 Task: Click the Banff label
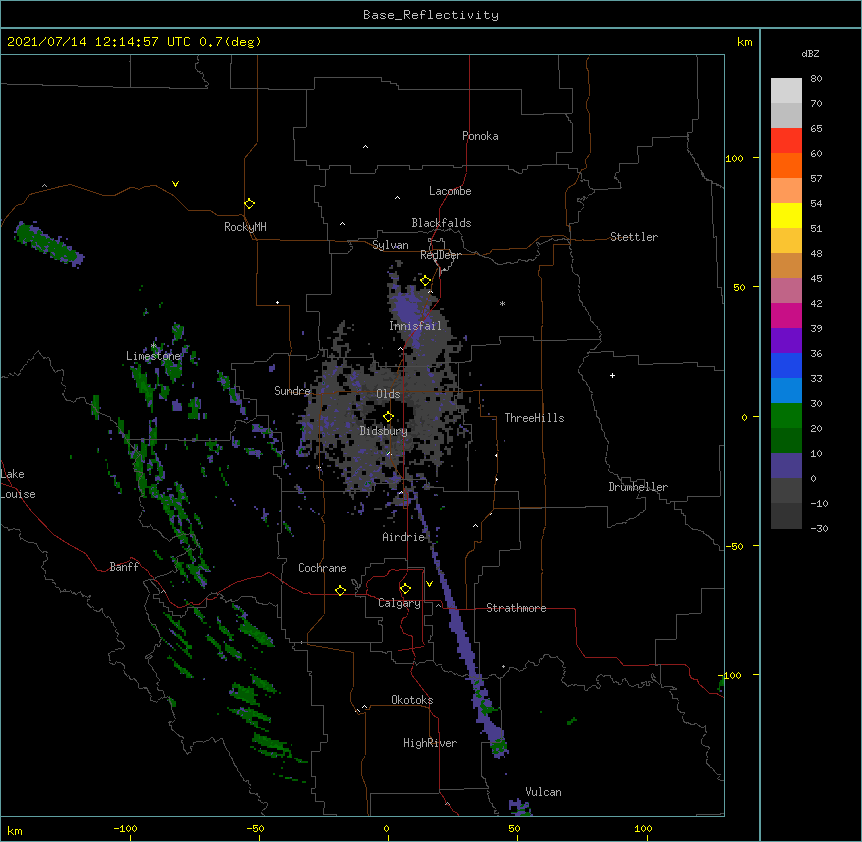click(x=124, y=567)
